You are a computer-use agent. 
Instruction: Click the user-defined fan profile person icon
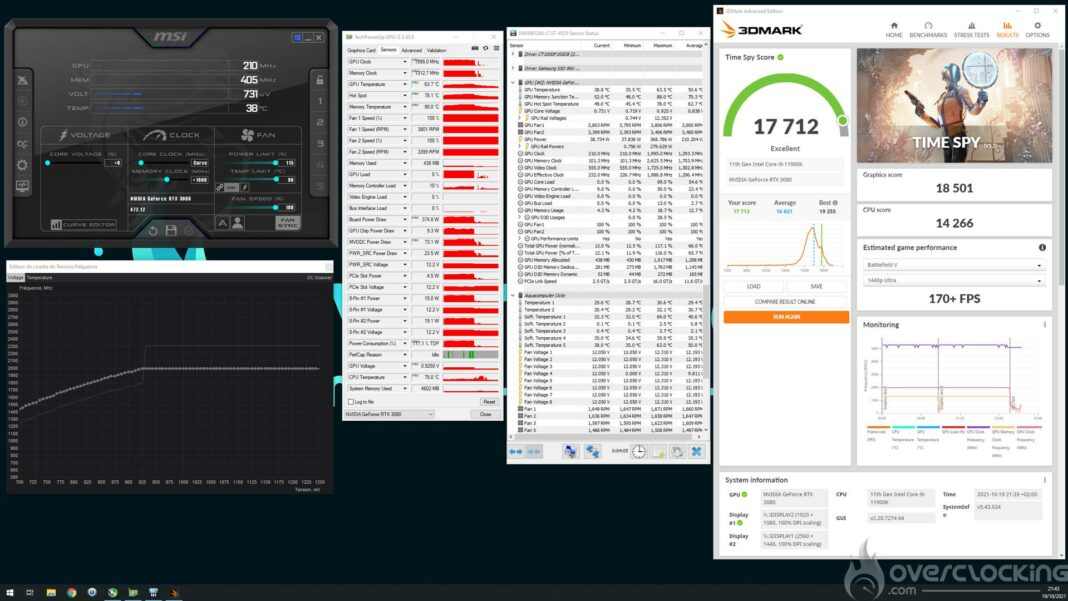[237, 223]
